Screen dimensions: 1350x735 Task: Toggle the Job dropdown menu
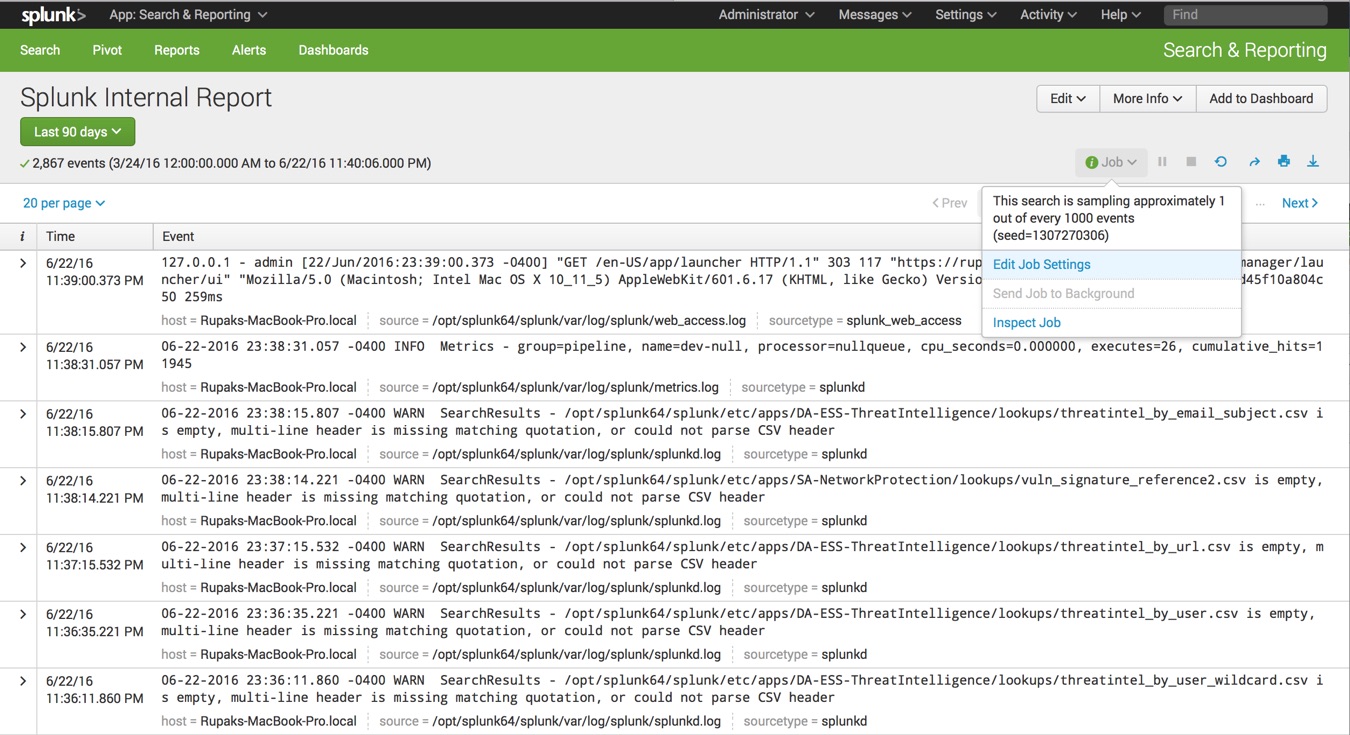coord(1111,162)
